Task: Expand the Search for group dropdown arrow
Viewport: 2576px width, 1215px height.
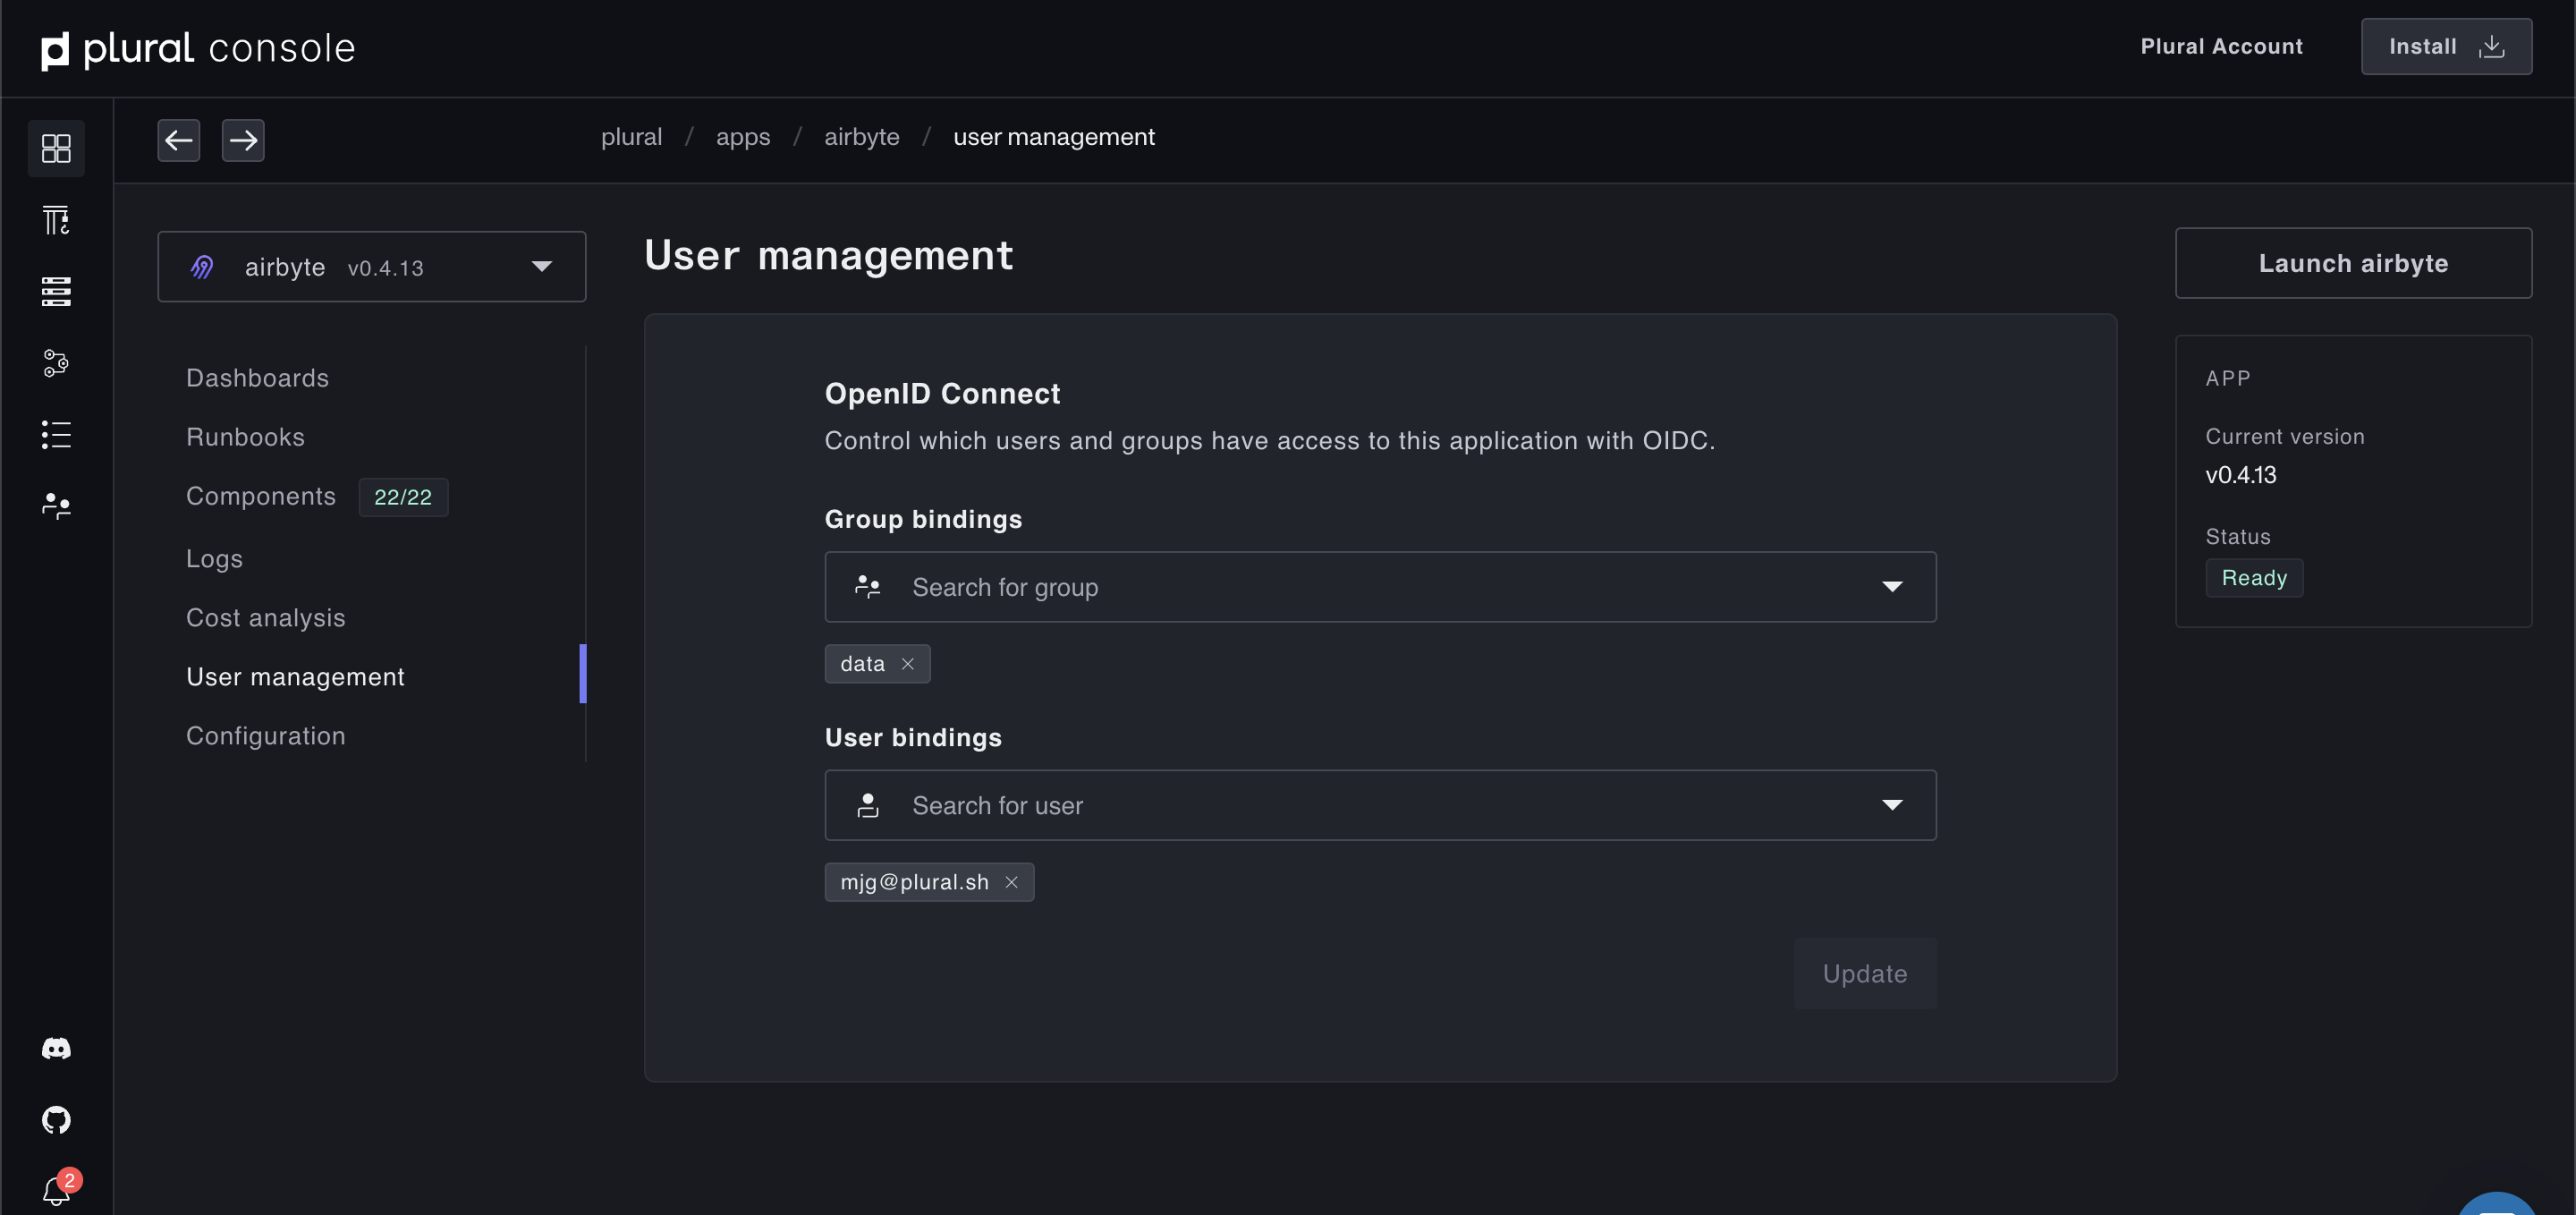Action: 1891,587
